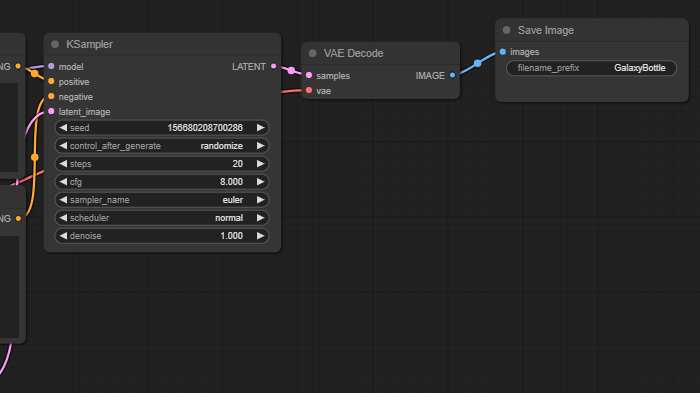Viewport: 700px width, 393px height.
Task: Click the pink link midpoint after LATENT output
Action: point(291,70)
